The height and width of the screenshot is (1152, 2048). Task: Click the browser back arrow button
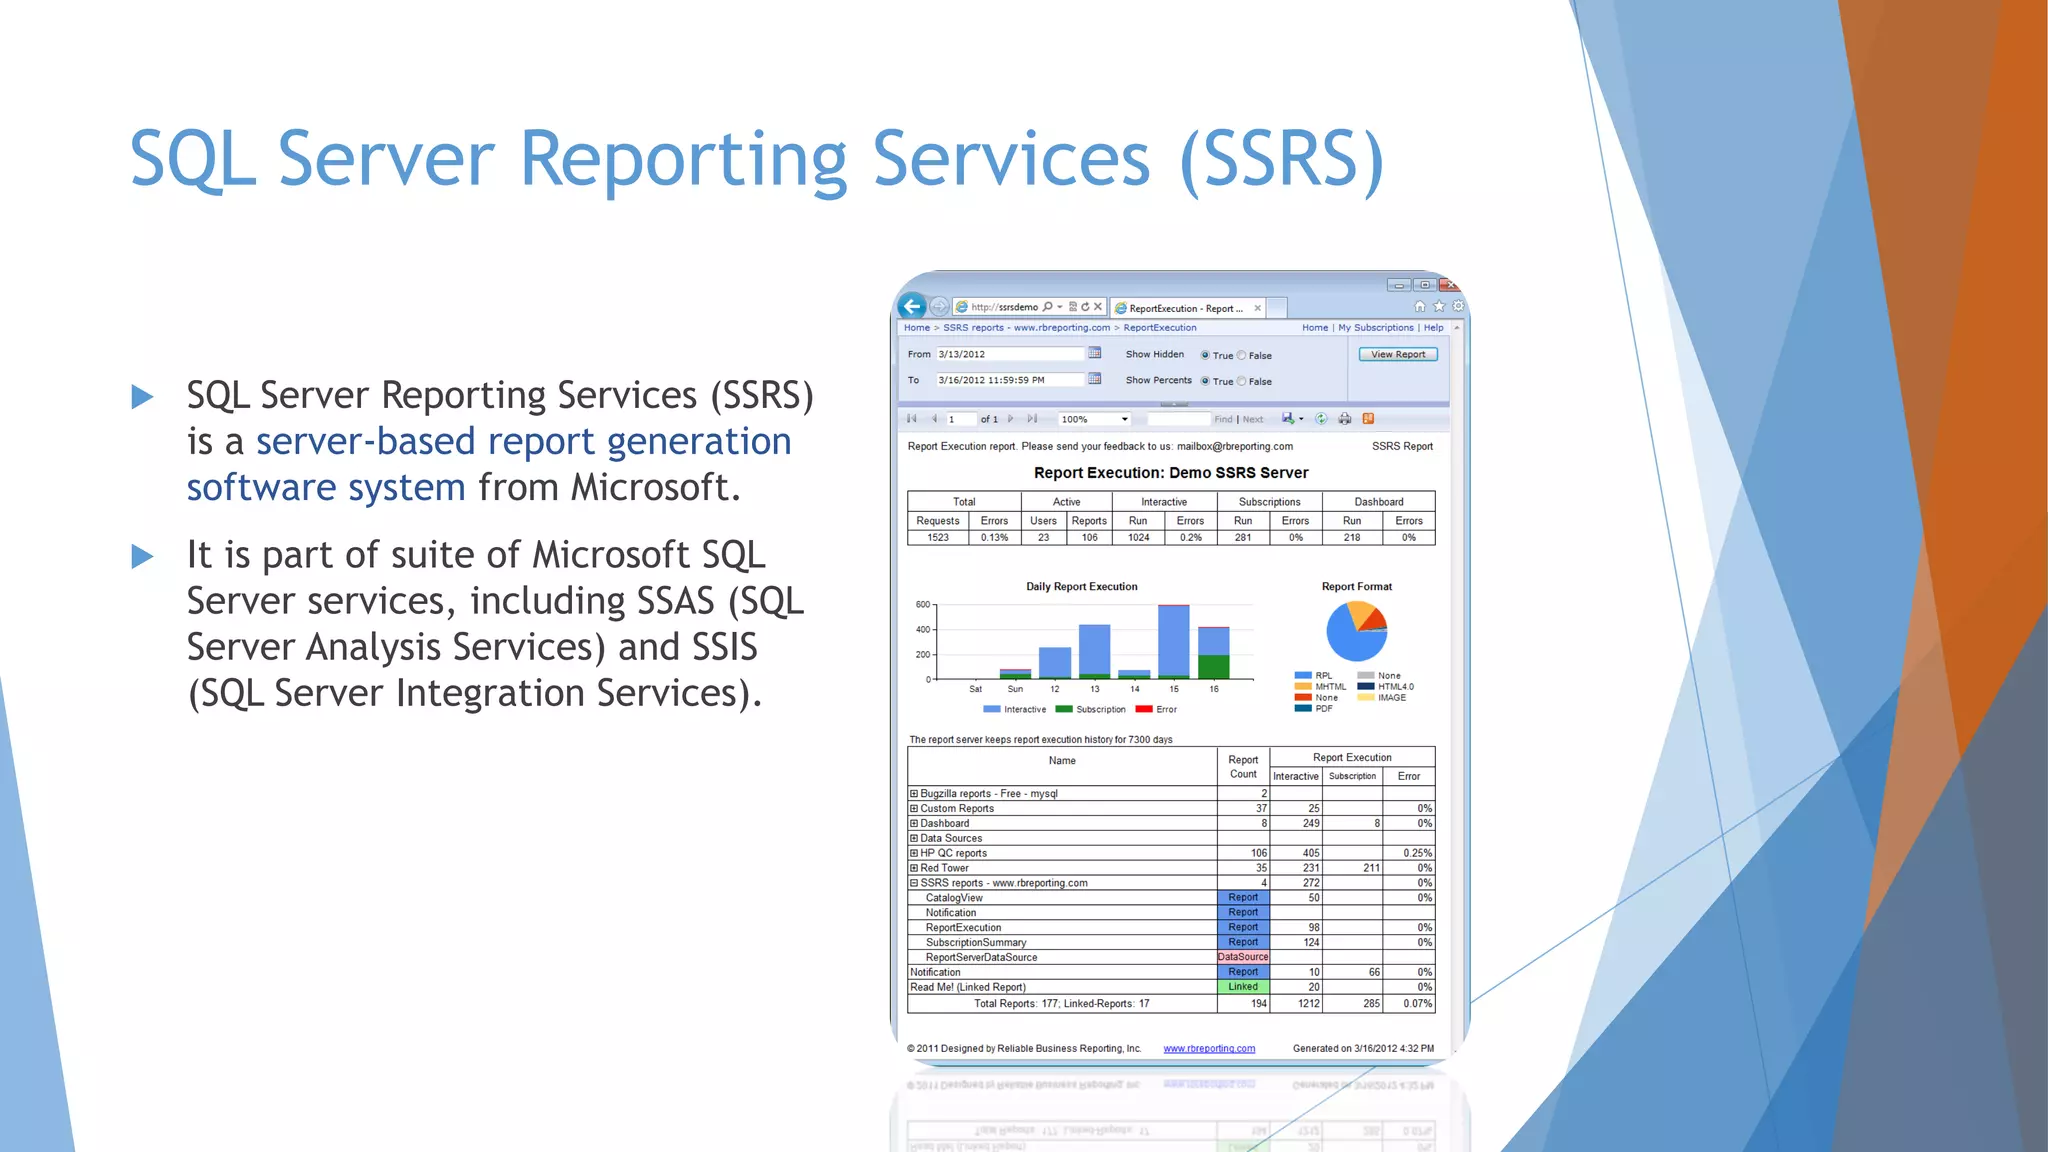(x=912, y=307)
